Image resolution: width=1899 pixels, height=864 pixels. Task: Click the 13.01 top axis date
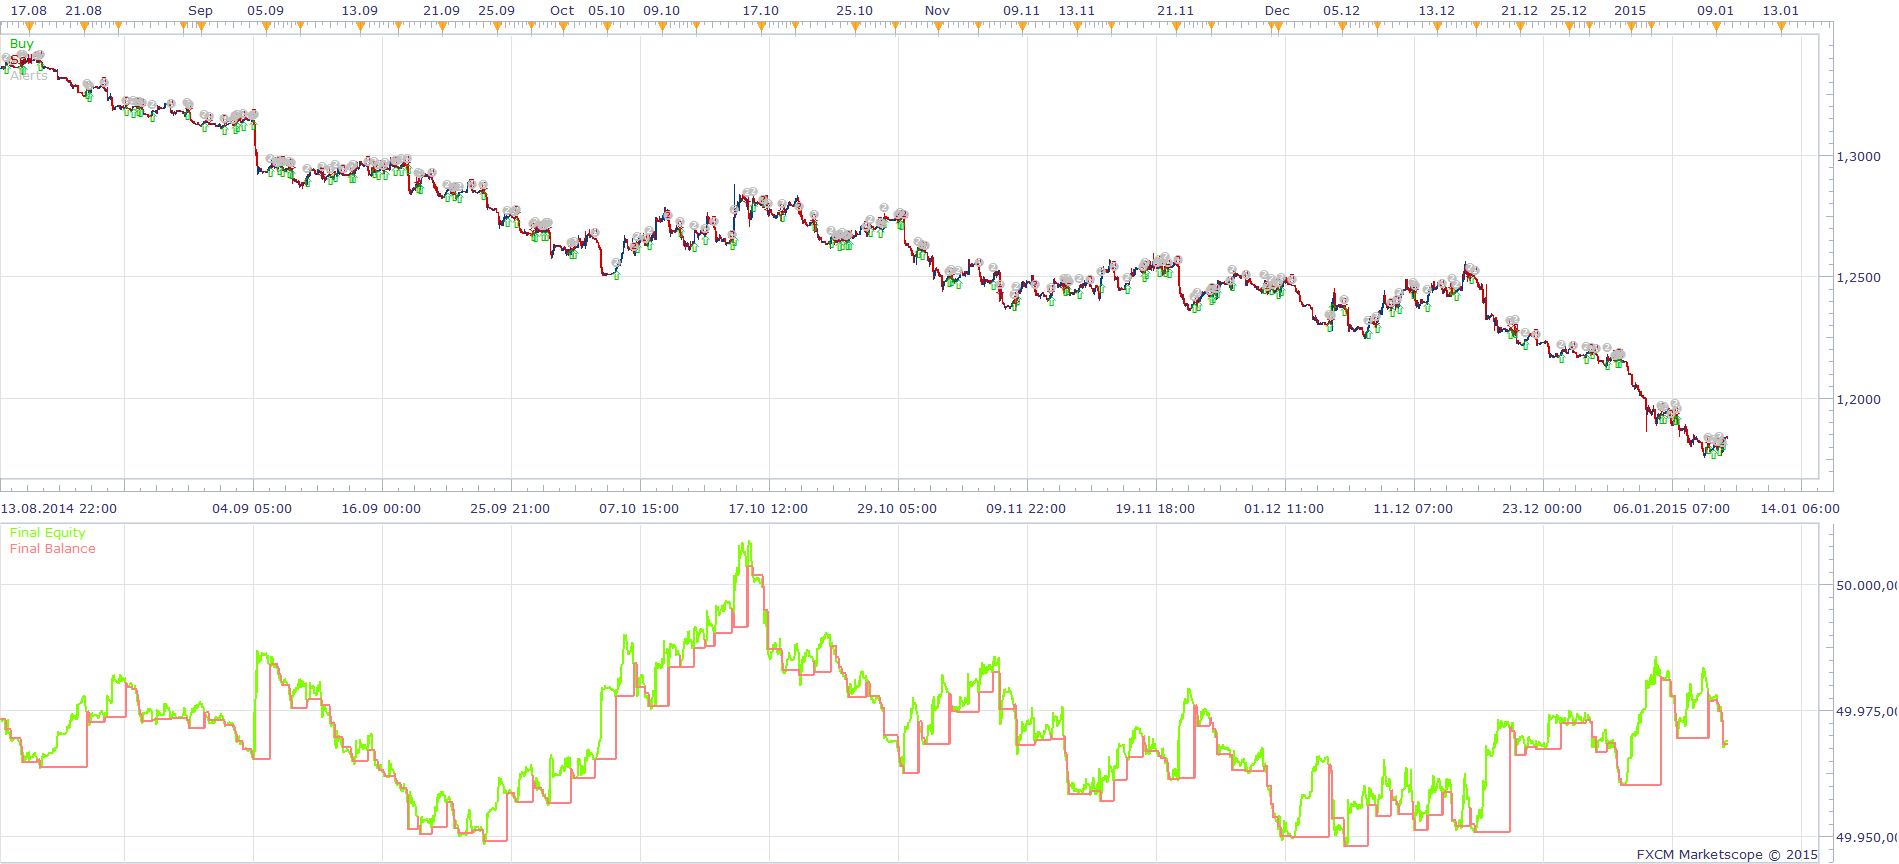coord(1781,11)
